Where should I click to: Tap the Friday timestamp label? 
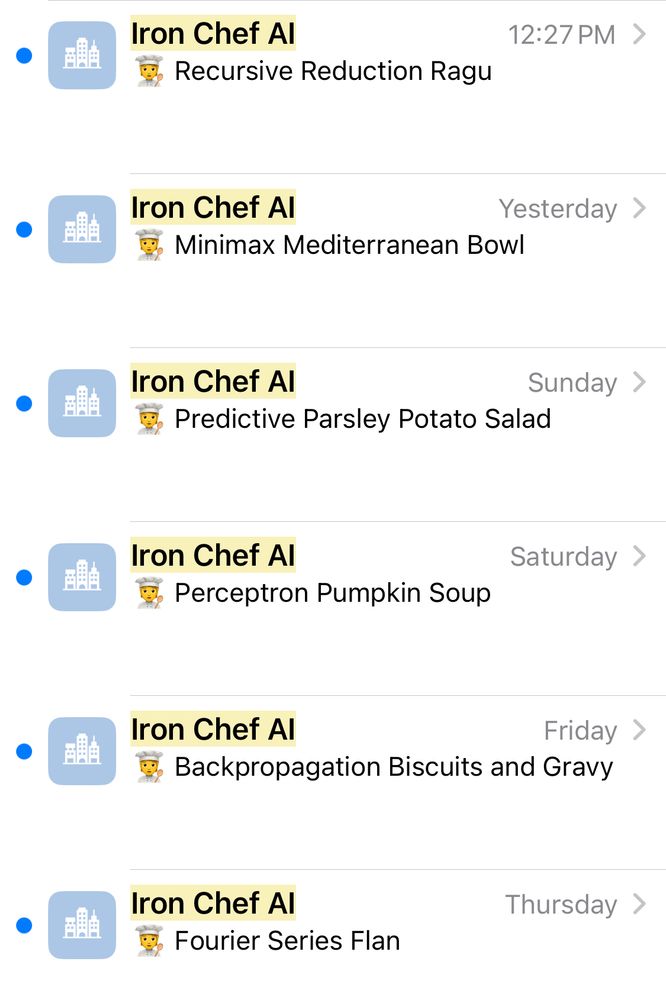click(x=580, y=731)
